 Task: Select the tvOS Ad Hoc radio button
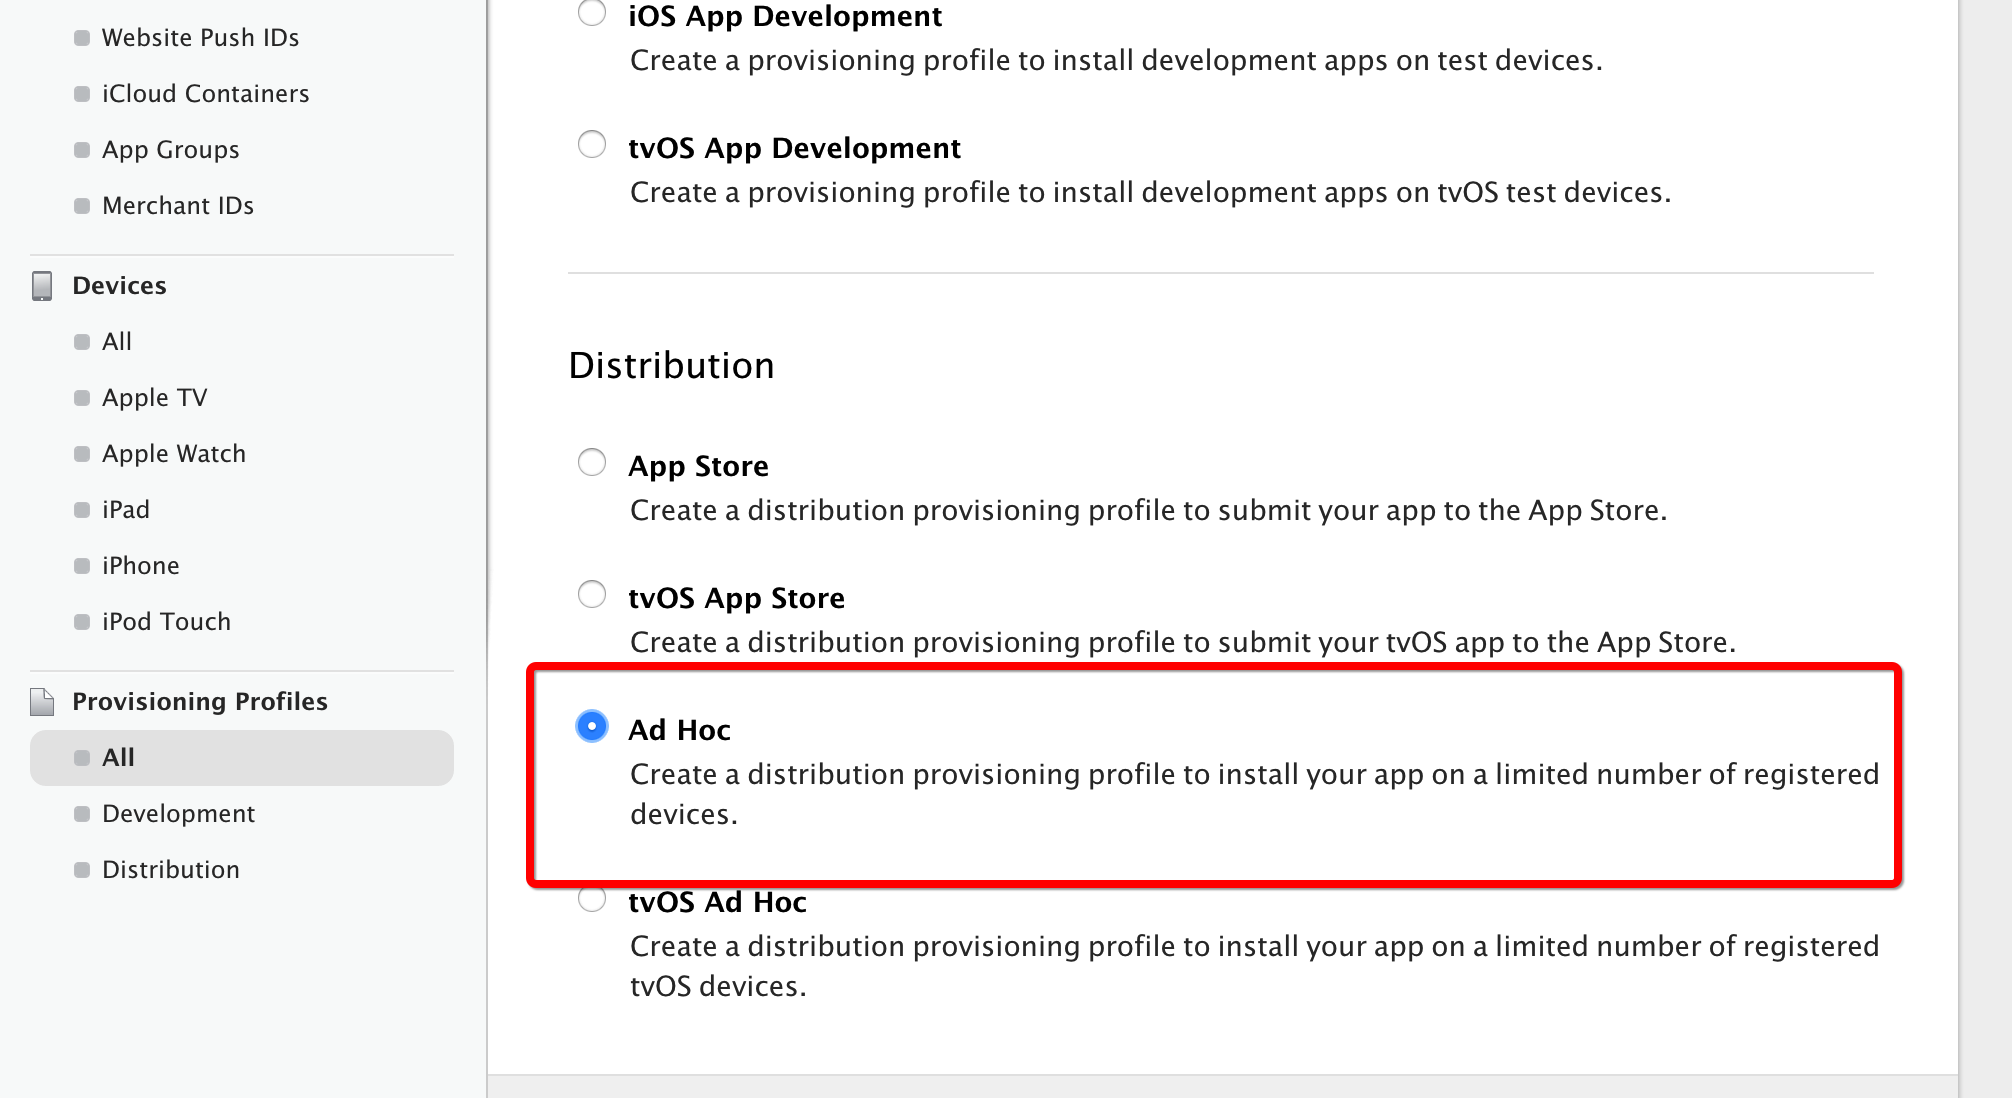click(592, 899)
